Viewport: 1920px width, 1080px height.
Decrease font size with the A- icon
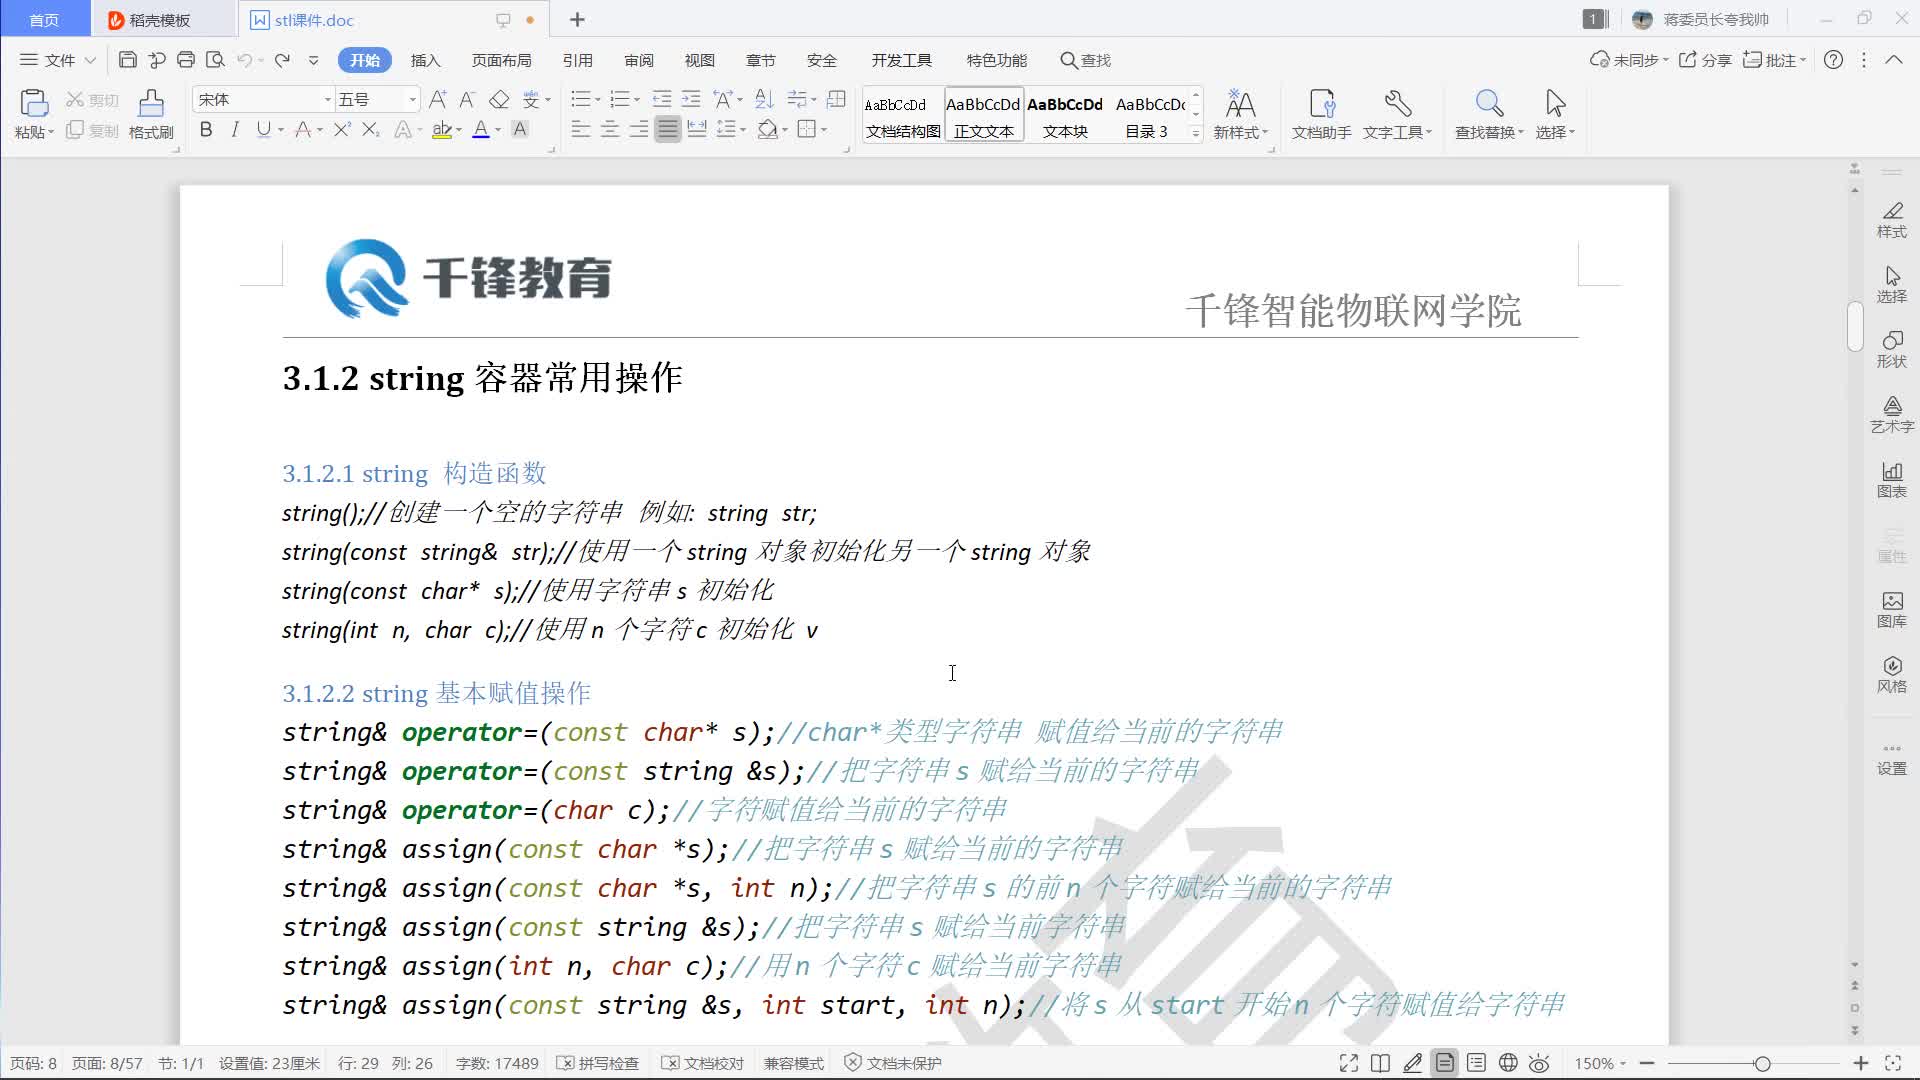pos(467,99)
